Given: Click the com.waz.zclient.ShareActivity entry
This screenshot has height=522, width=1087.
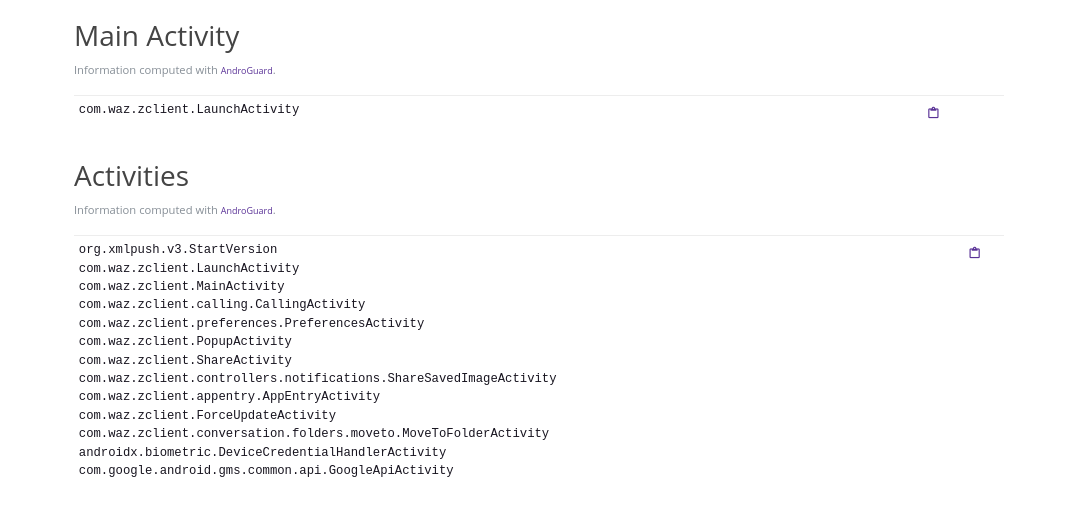Looking at the screenshot, I should point(185,361).
